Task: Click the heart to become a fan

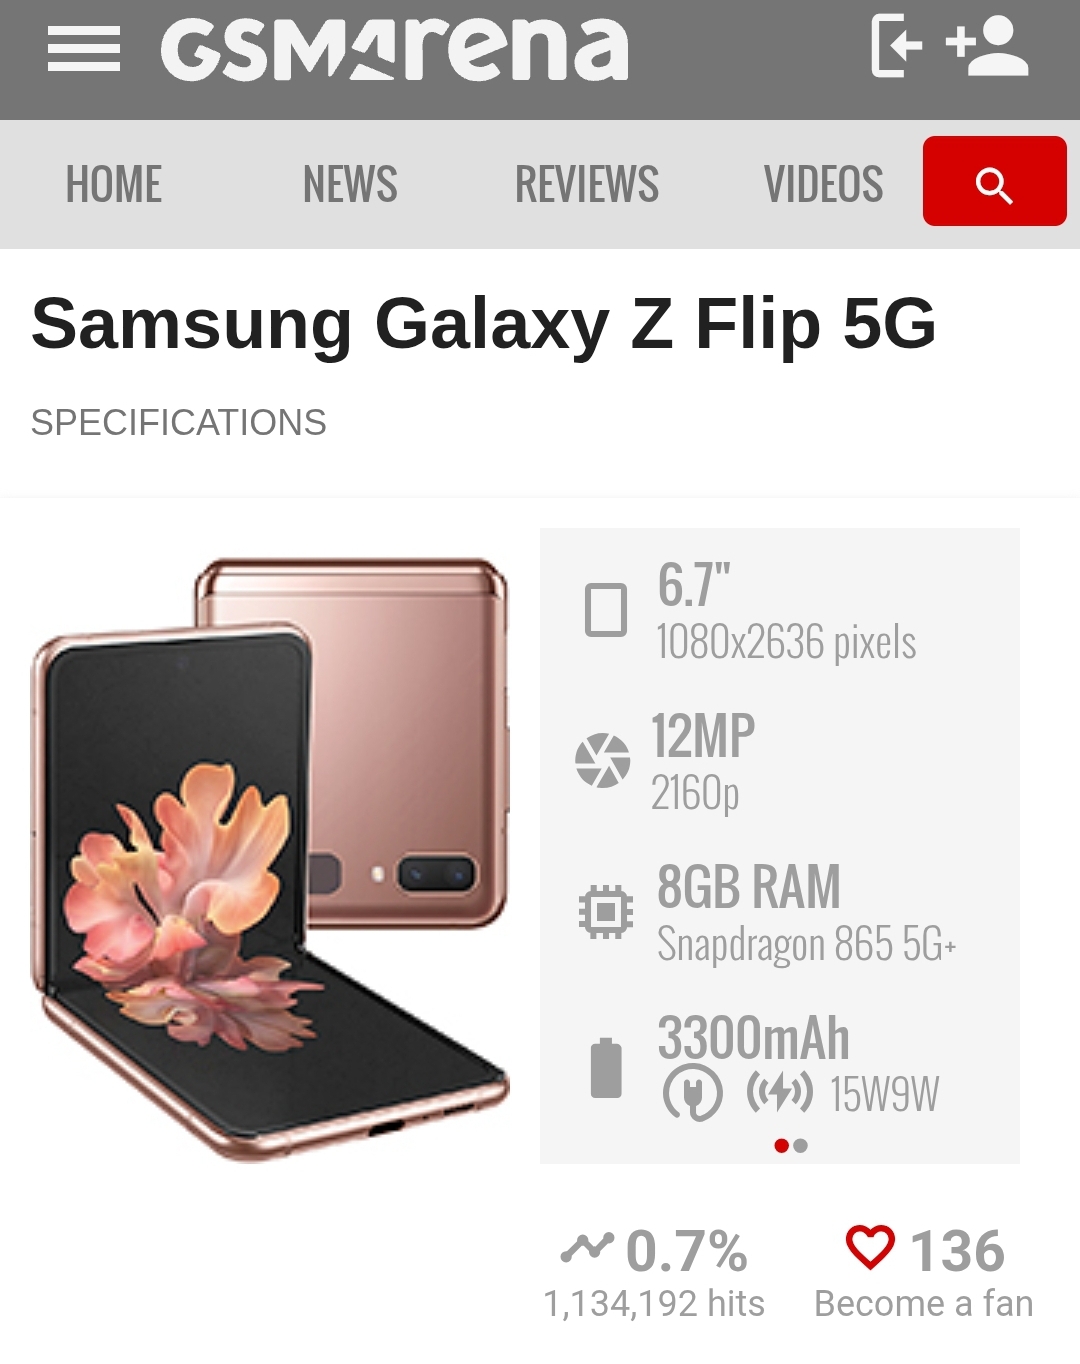Action: pyautogui.click(x=870, y=1248)
